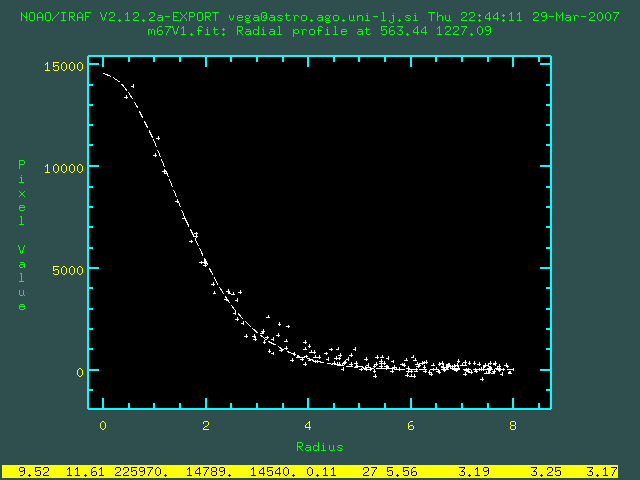Click the status bar value 3.25
The width and height of the screenshot is (640, 480).
point(546,472)
